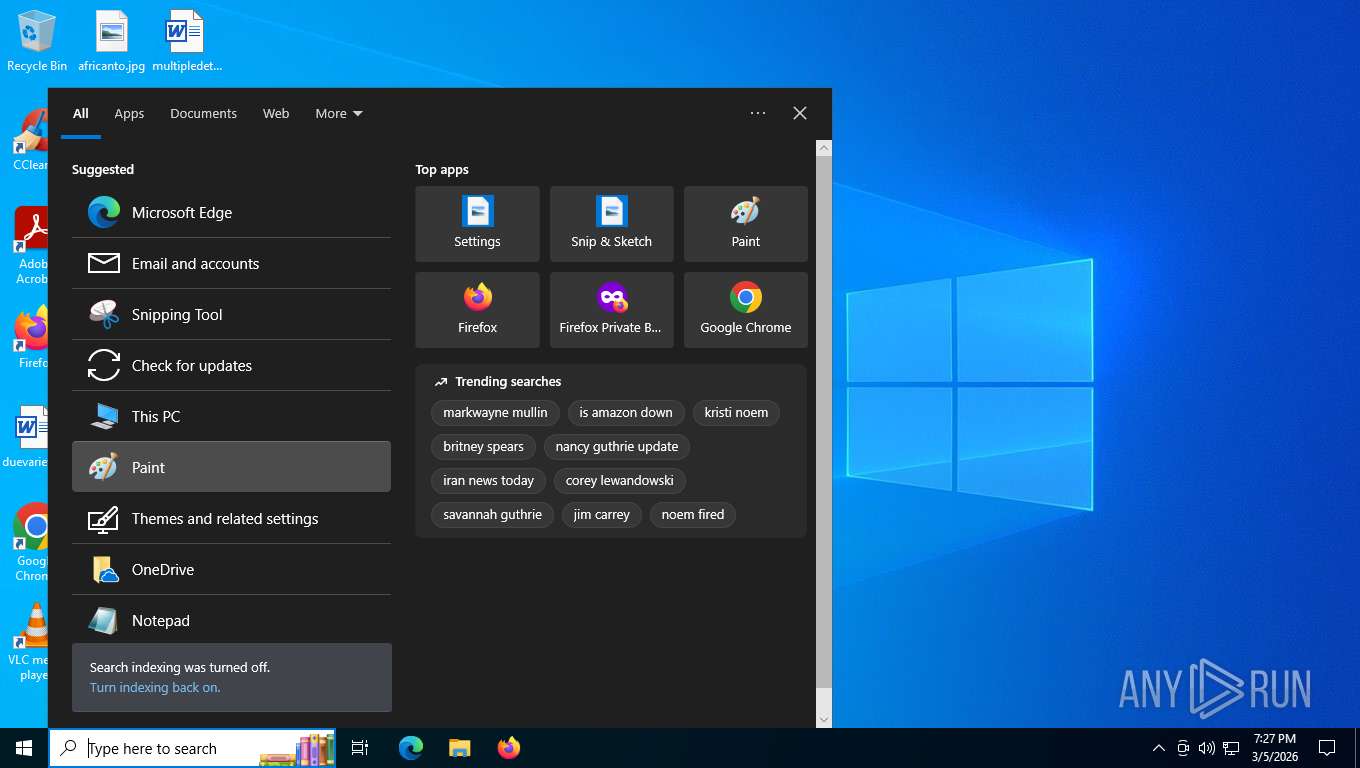1360x768 pixels.
Task: Open Notepad from Suggested list
Action: [231, 620]
